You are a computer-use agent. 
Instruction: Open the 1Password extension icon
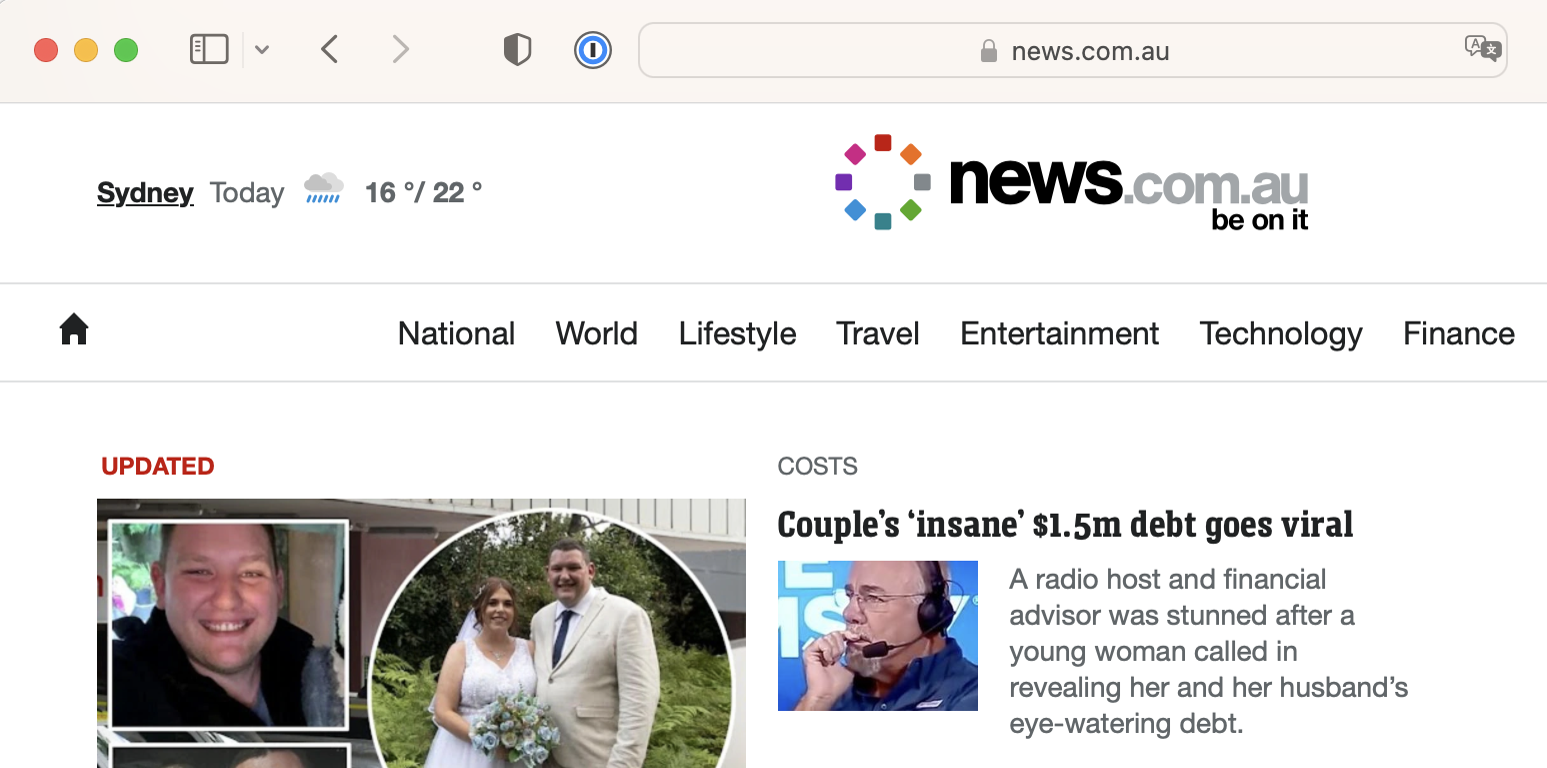593,49
